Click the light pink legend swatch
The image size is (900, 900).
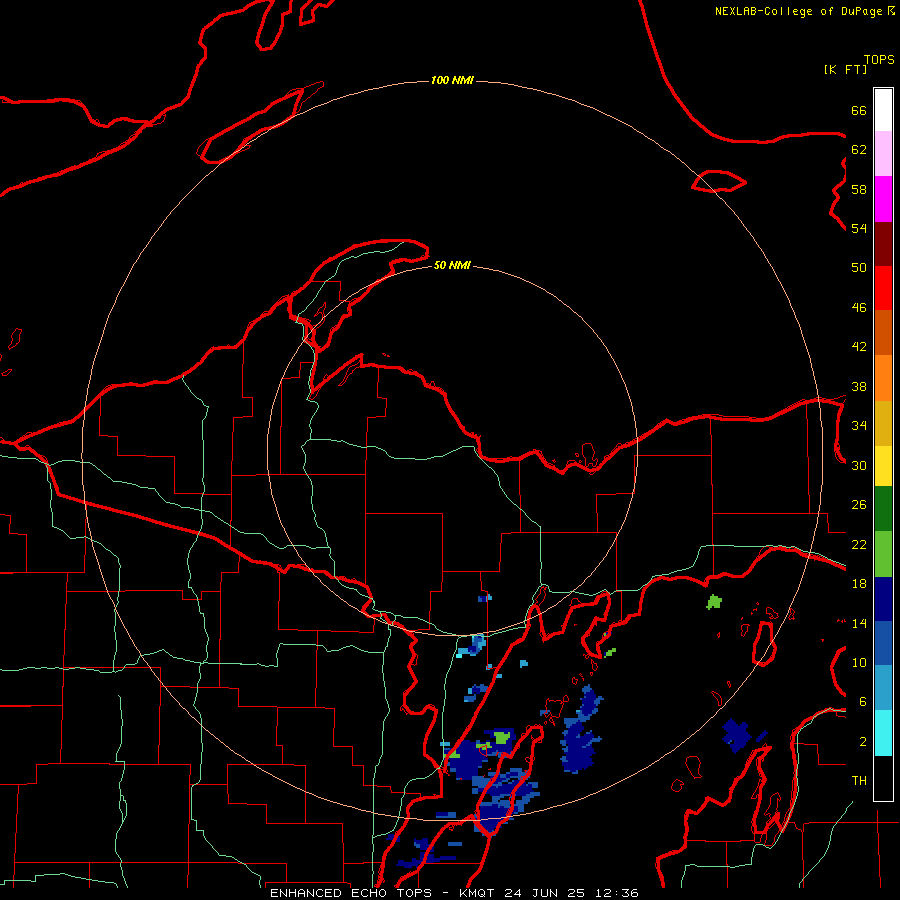(883, 153)
